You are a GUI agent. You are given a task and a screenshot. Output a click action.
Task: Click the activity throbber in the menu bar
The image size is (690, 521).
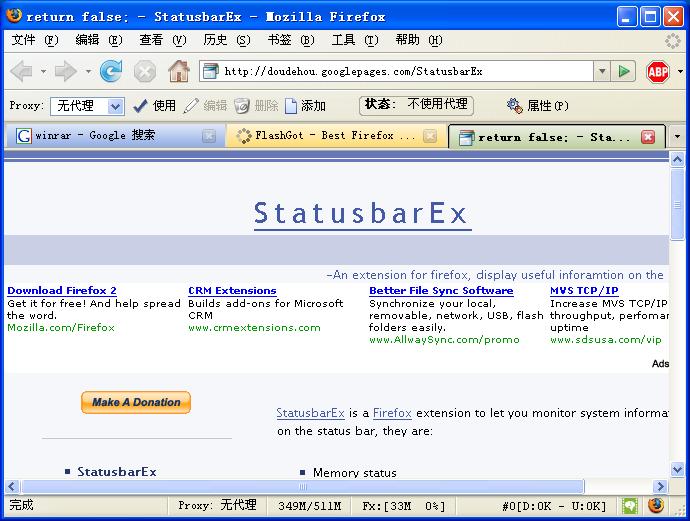tap(672, 41)
